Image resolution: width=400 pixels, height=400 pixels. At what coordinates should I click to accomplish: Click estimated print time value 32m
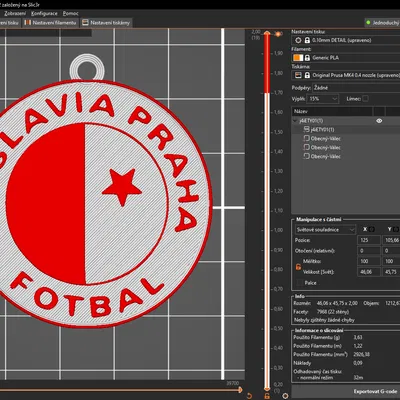pyautogui.click(x=358, y=378)
